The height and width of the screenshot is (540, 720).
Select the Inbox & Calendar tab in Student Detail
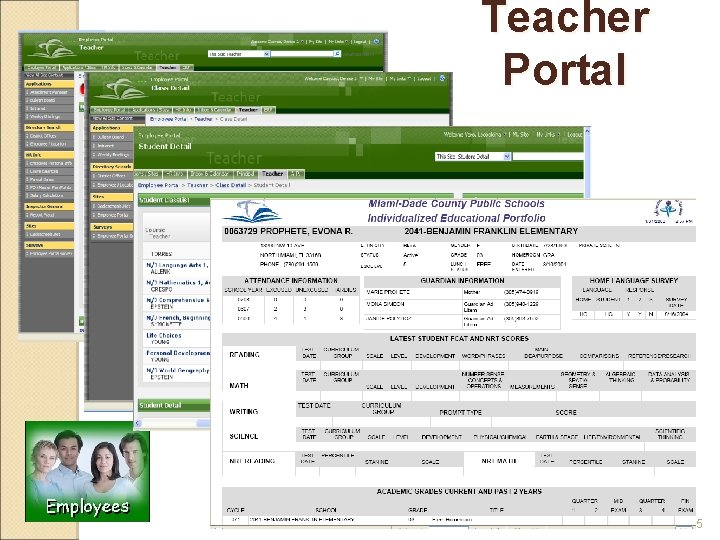pyautogui.click(x=209, y=174)
